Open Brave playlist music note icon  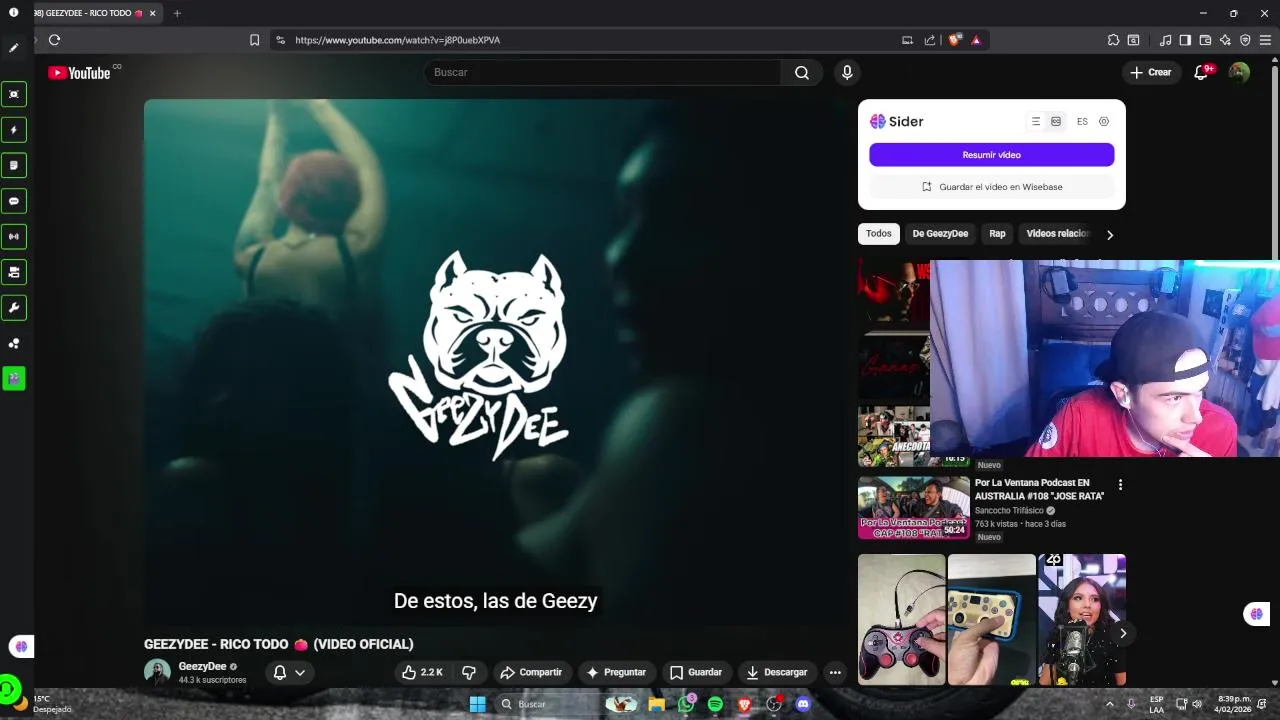tap(1165, 40)
